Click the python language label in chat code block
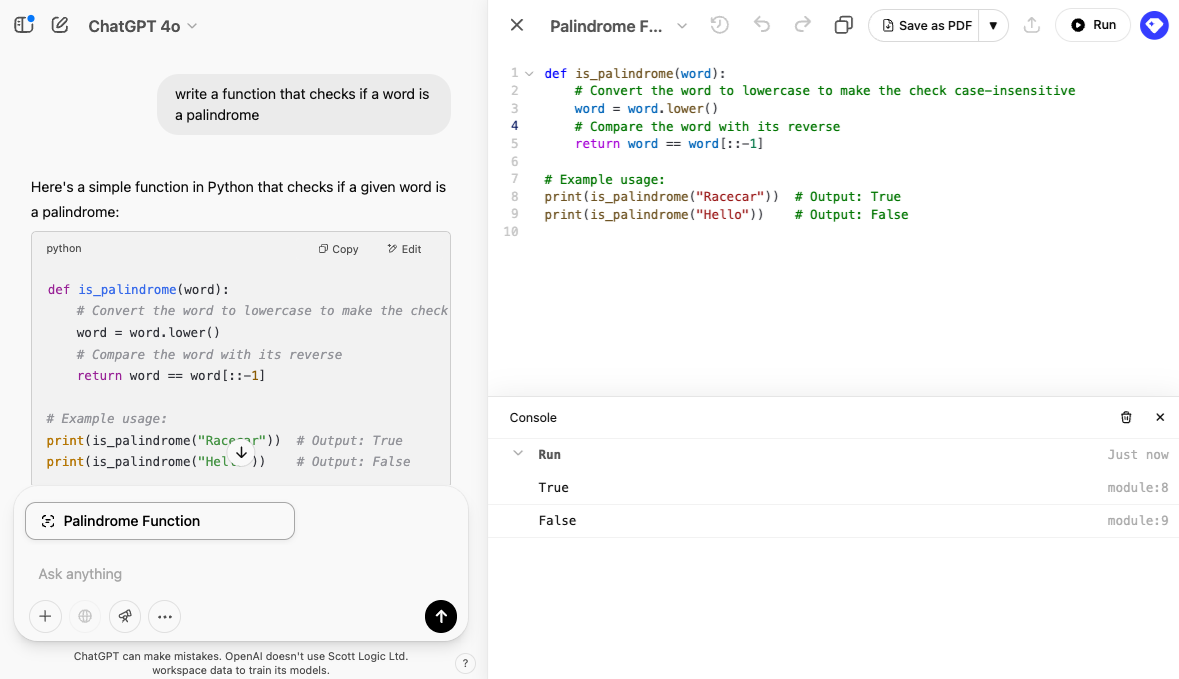Screen dimensions: 1179x679 point(64,248)
